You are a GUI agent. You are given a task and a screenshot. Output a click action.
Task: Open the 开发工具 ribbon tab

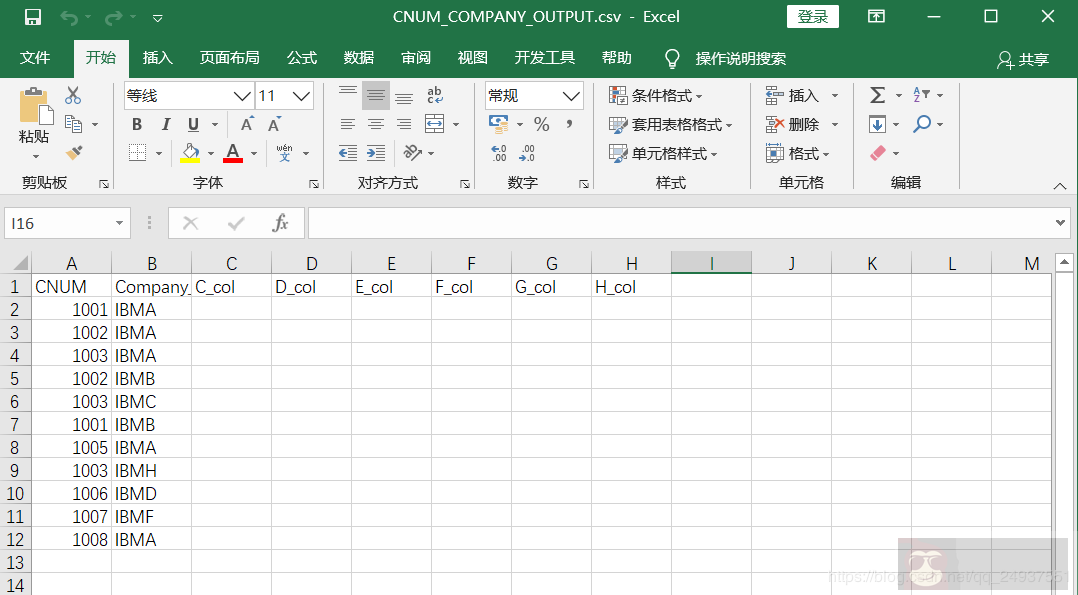543,57
